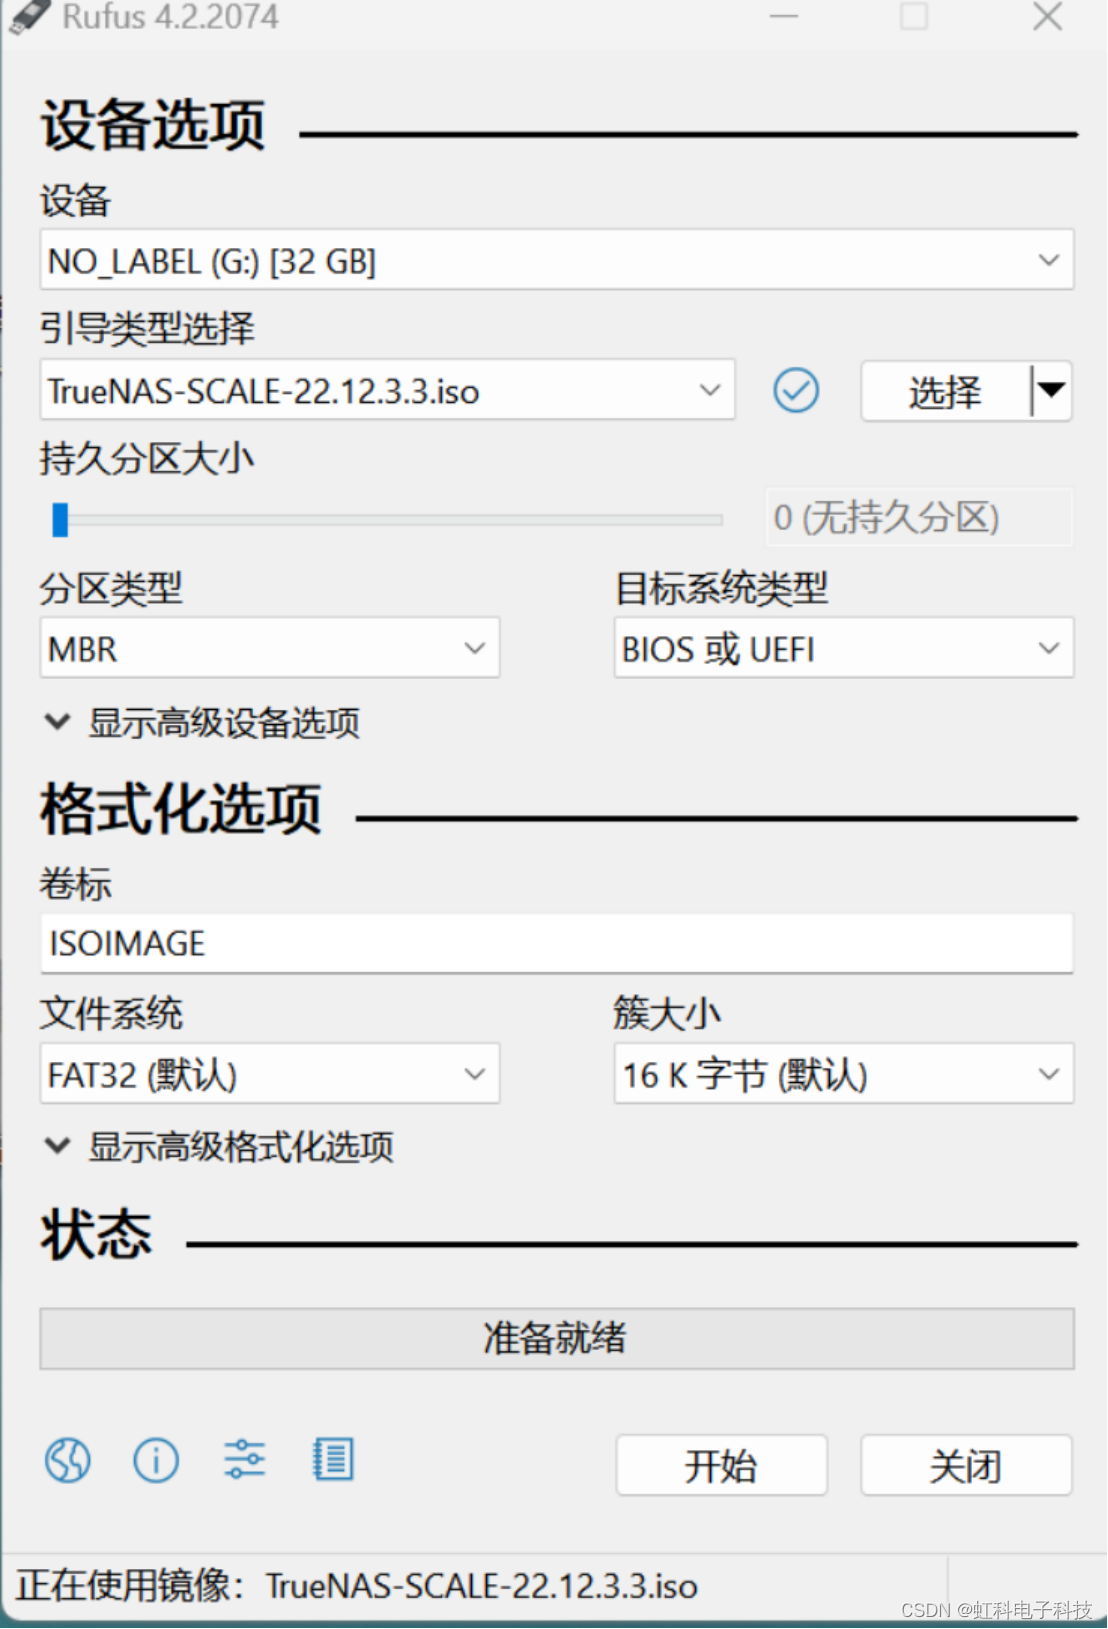Click the 持久分区大小 label
The image size is (1108, 1629).
click(147, 458)
